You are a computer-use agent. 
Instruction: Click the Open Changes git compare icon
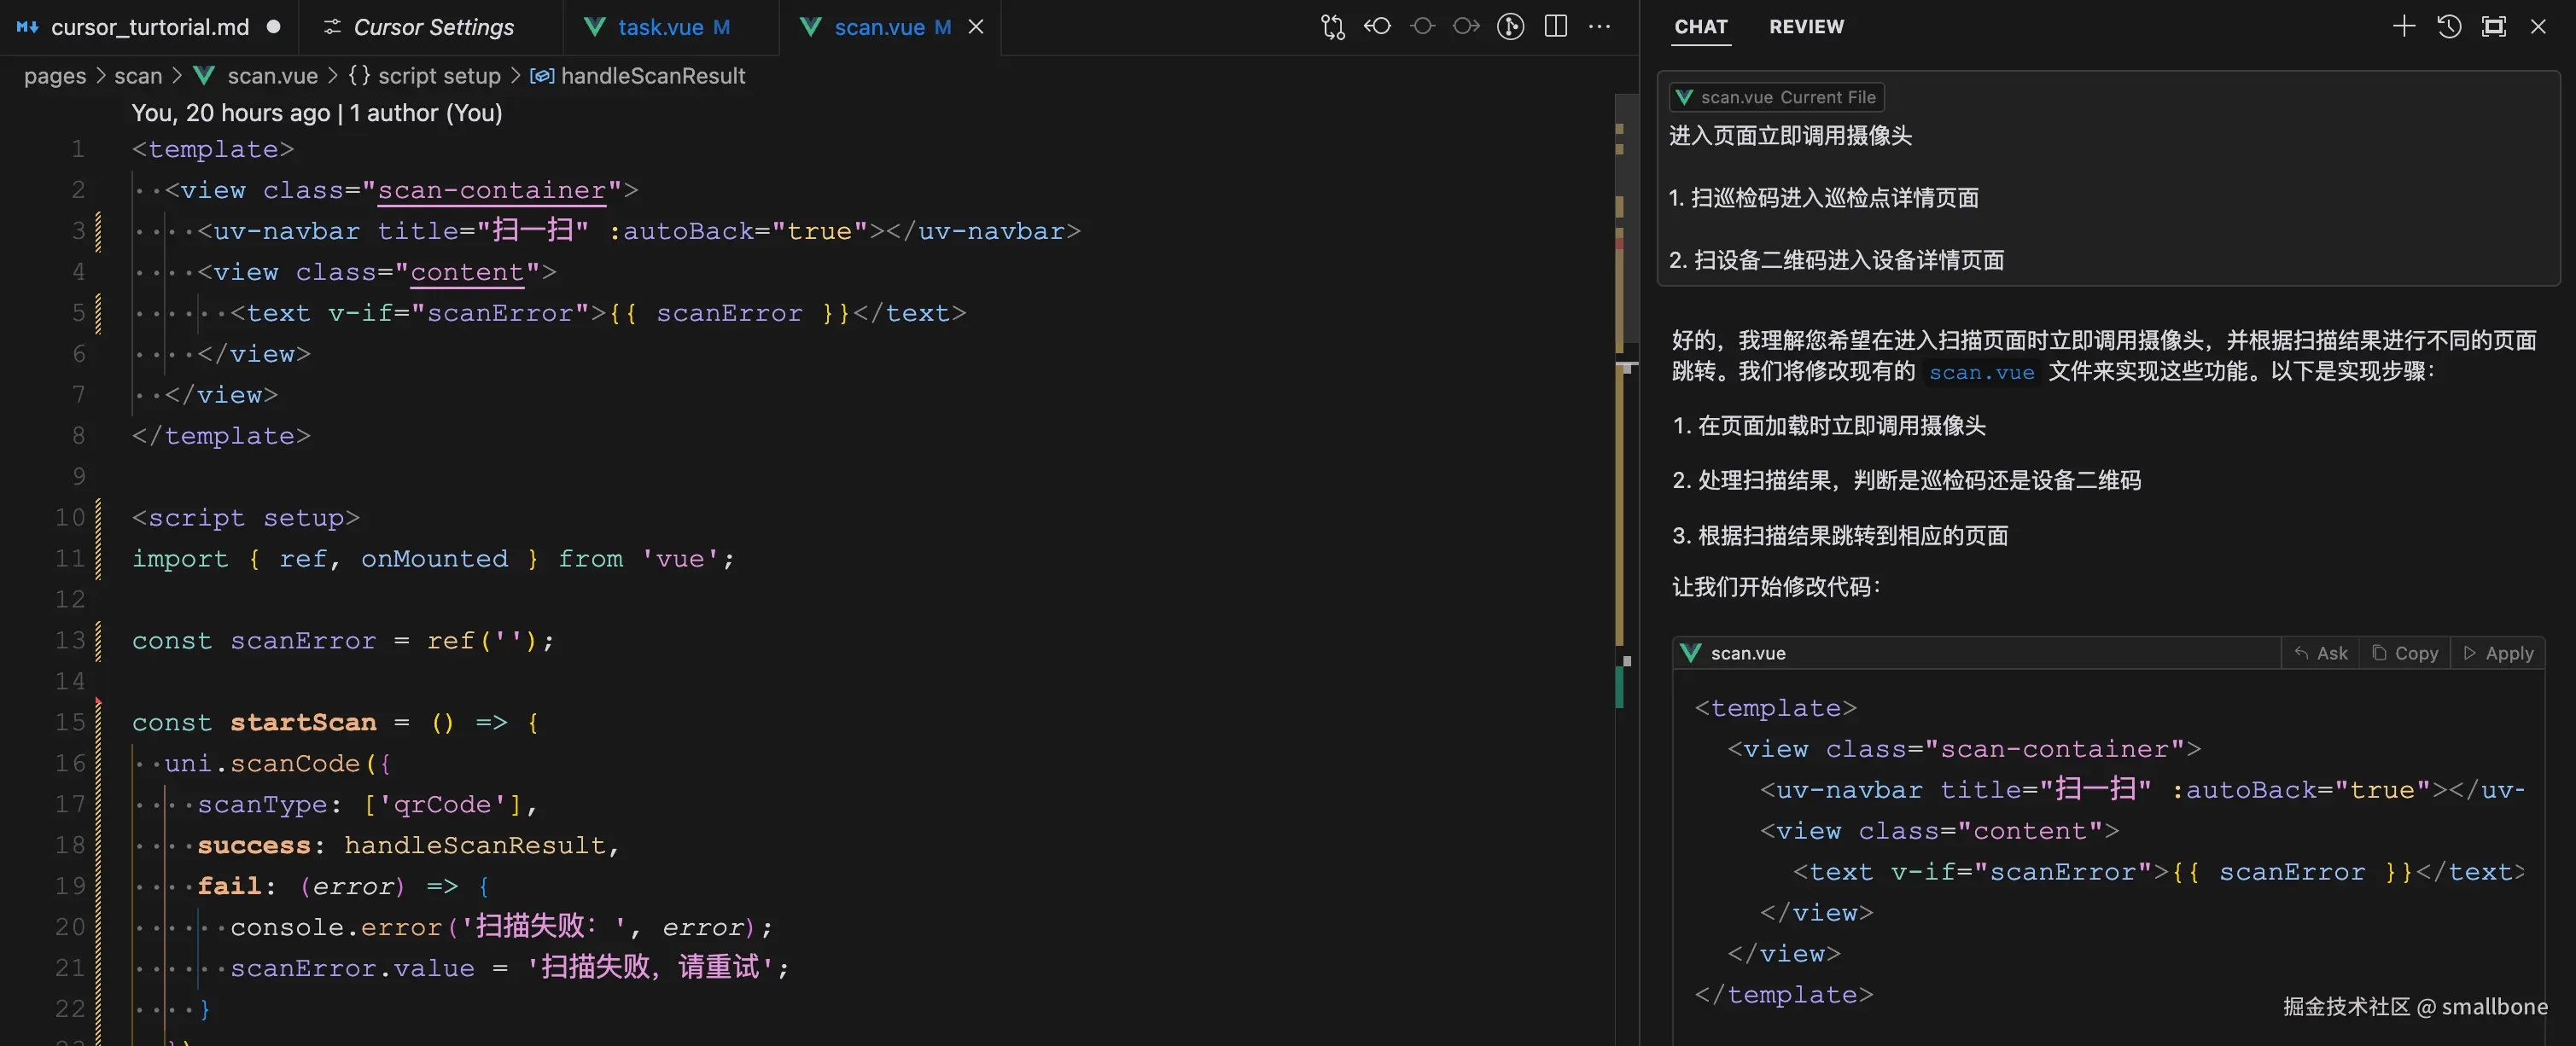click(1332, 27)
